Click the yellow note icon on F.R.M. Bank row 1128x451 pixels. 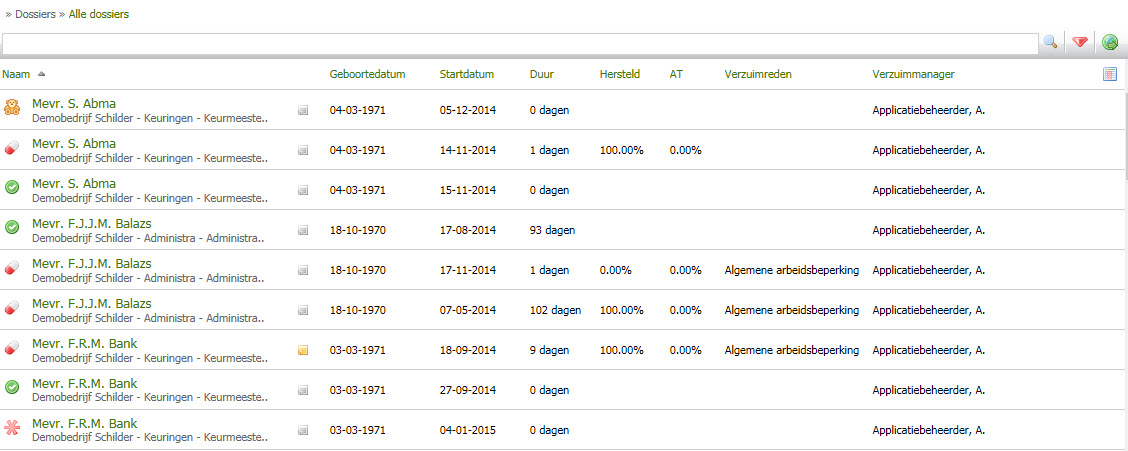(x=303, y=350)
